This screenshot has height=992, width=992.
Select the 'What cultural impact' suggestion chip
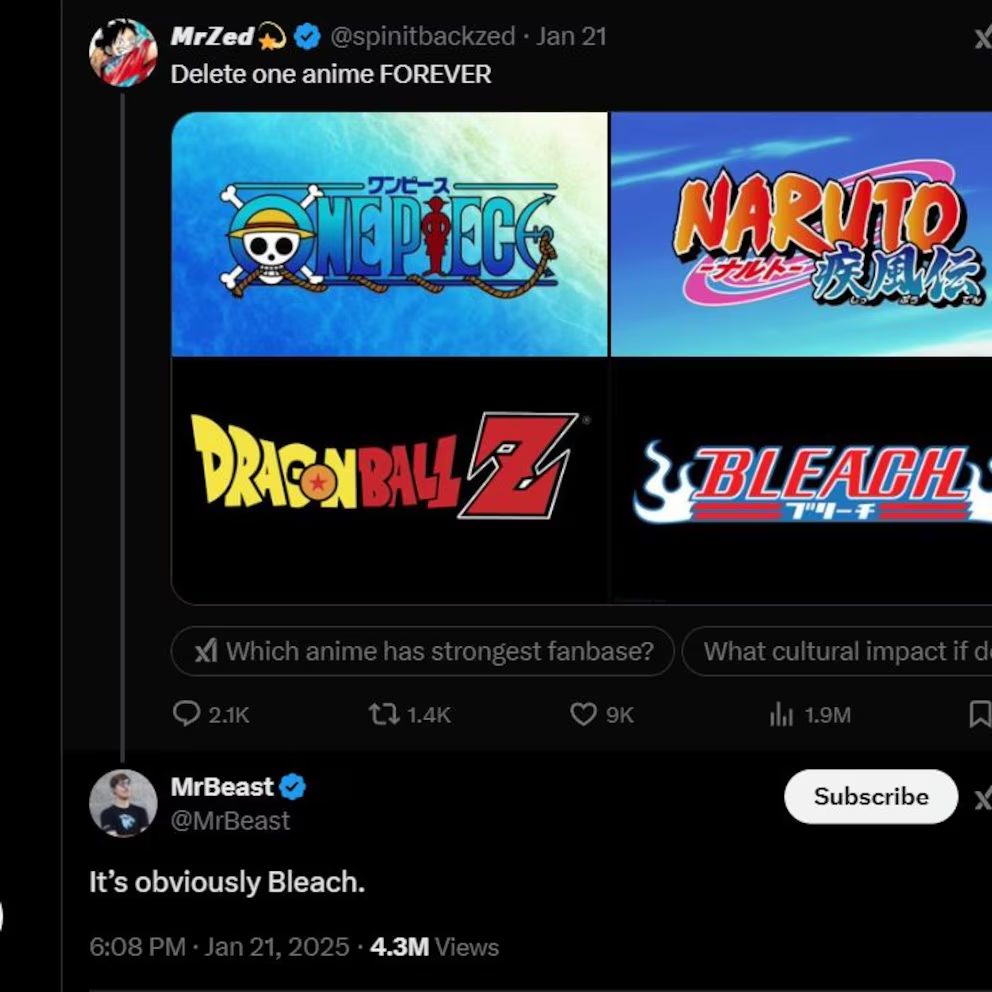pos(840,652)
